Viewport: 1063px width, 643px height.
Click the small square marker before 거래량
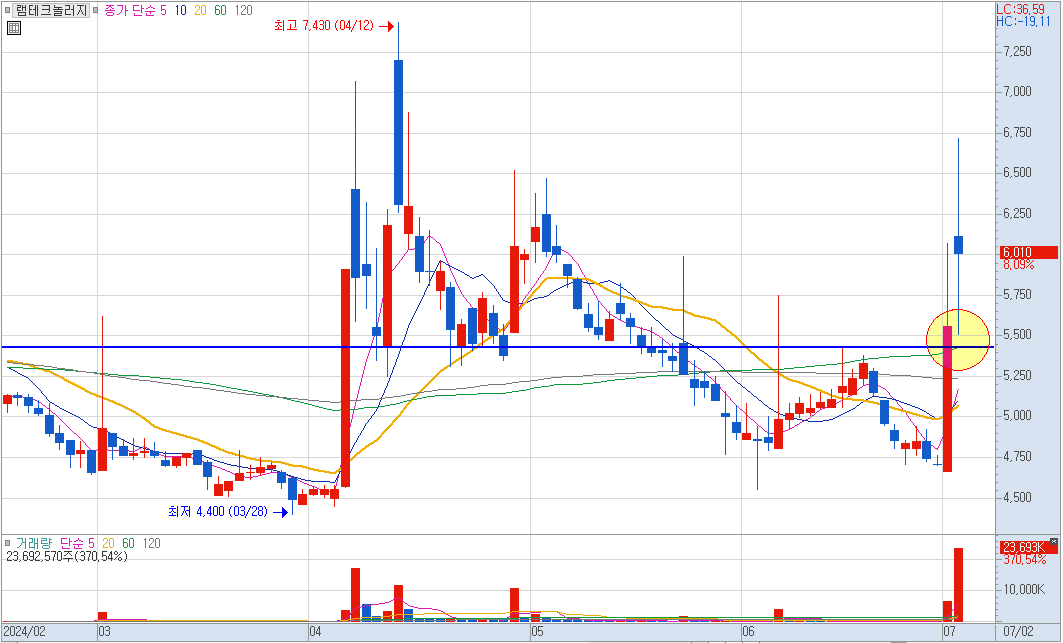[7, 543]
